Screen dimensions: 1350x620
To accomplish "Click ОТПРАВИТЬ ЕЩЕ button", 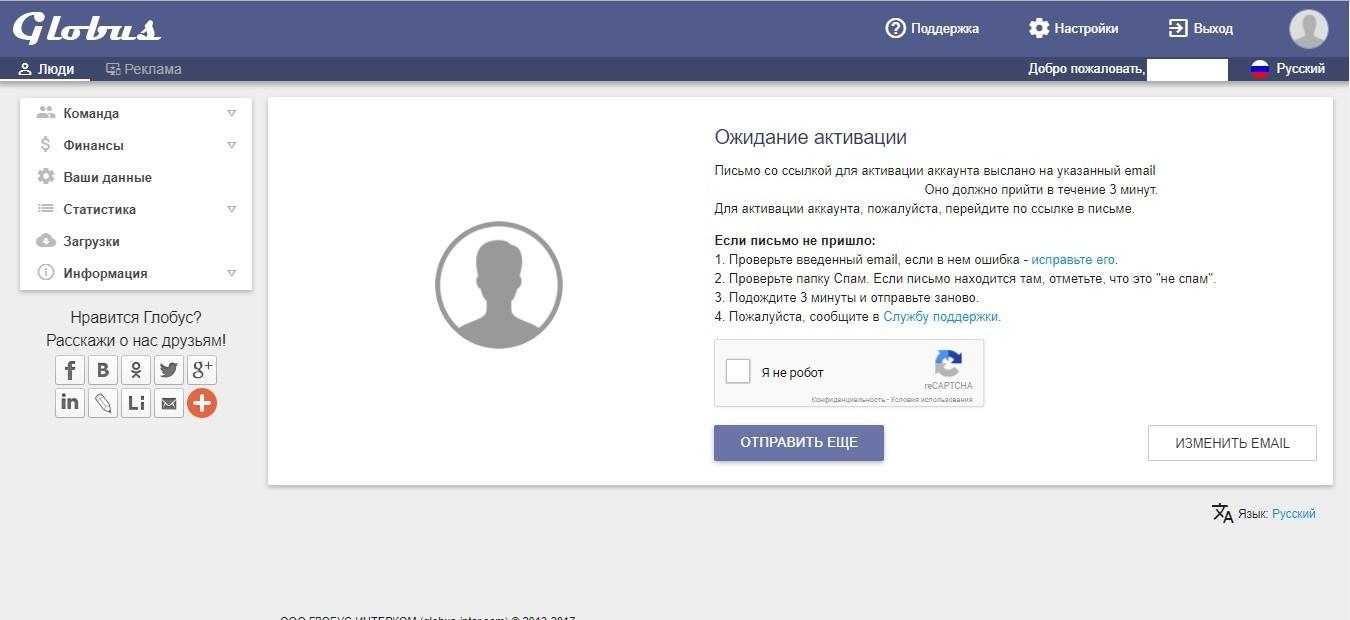I will pyautogui.click(x=799, y=442).
